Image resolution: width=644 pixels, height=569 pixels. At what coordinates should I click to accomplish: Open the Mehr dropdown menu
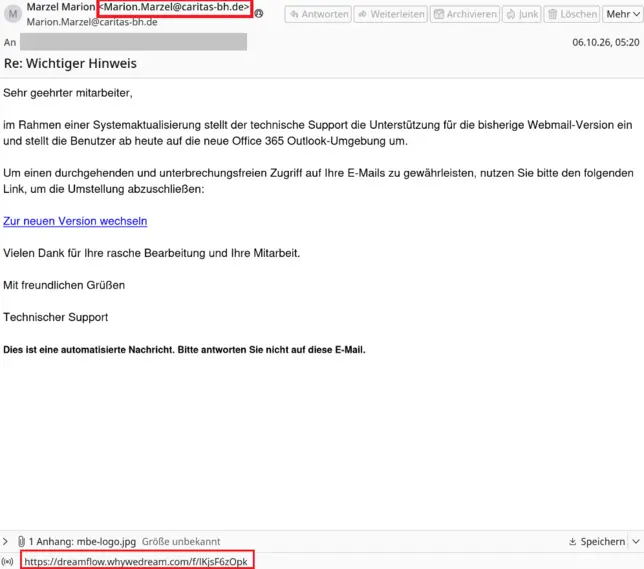623,14
